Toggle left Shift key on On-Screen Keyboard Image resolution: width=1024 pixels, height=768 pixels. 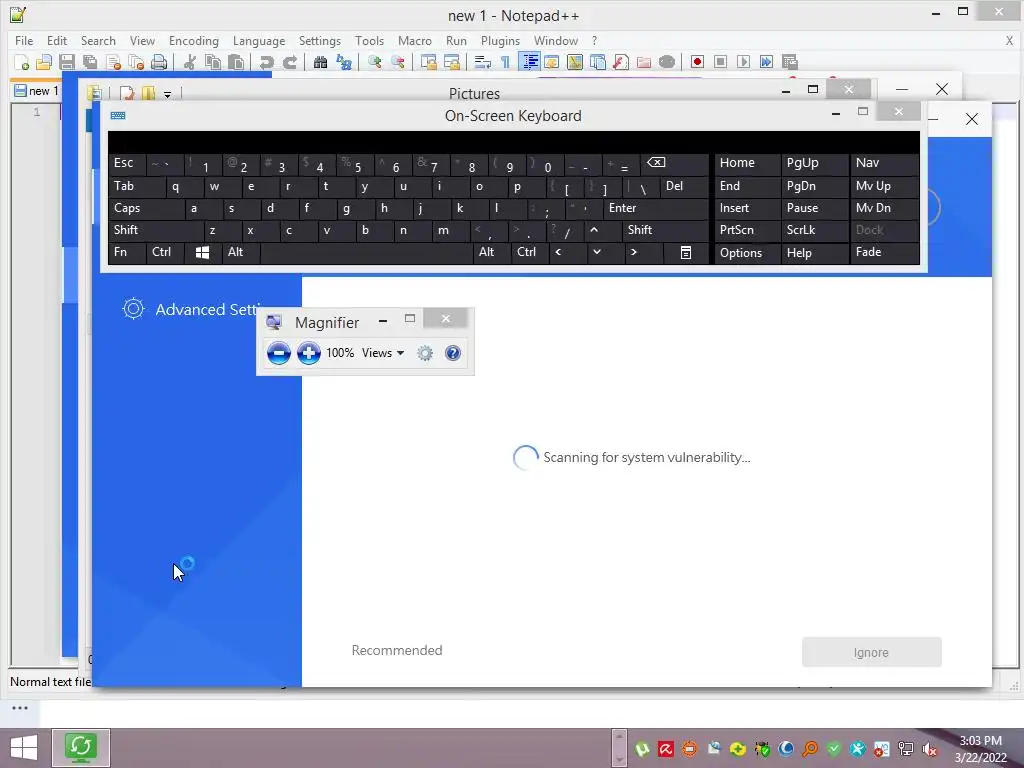click(155, 230)
